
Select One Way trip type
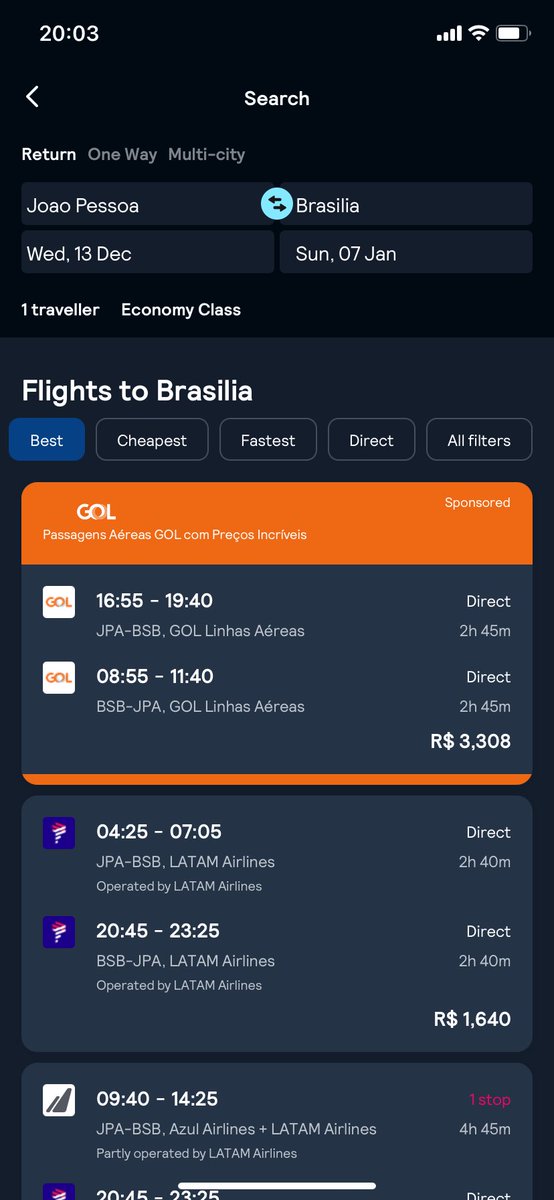coord(122,154)
